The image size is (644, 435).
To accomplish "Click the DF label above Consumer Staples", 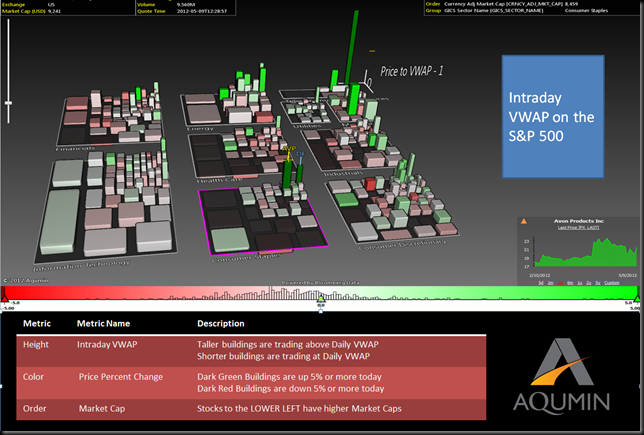I will coord(301,154).
